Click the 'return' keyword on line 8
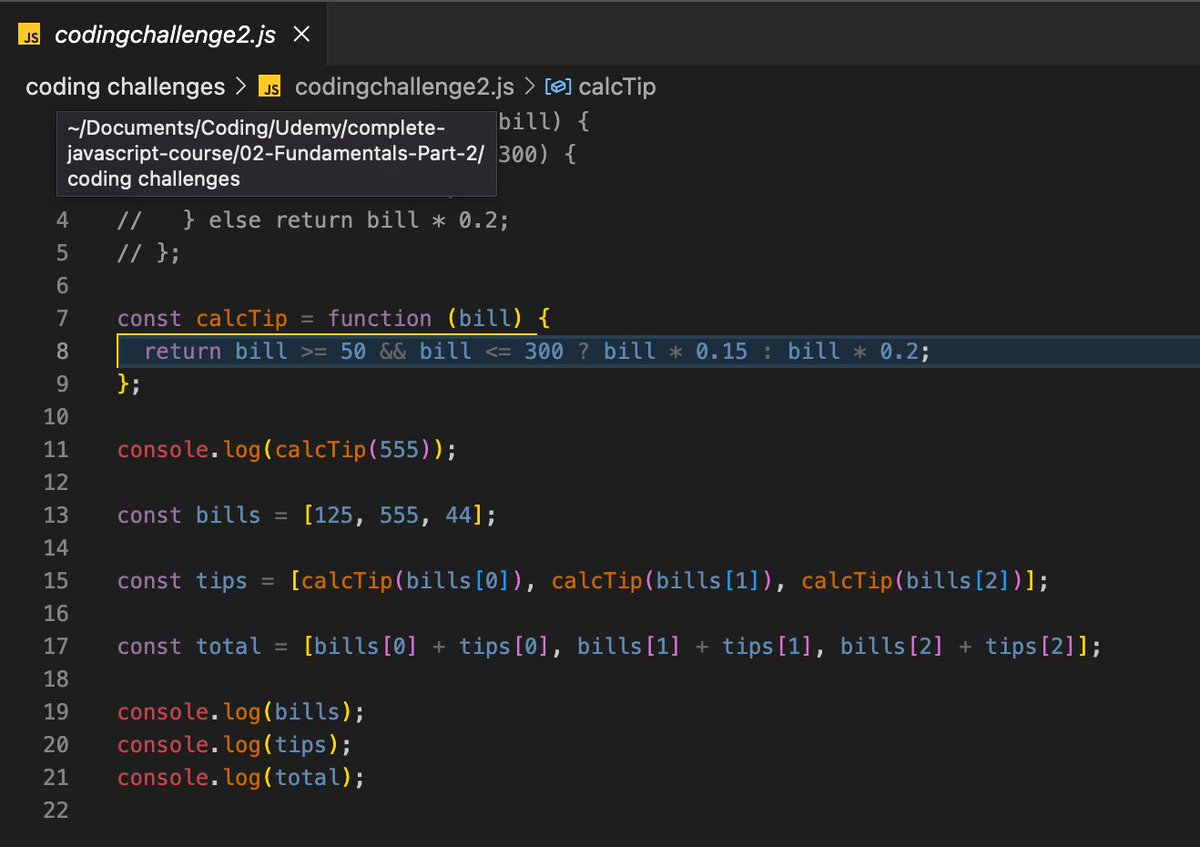The image size is (1200, 847). tap(183, 351)
